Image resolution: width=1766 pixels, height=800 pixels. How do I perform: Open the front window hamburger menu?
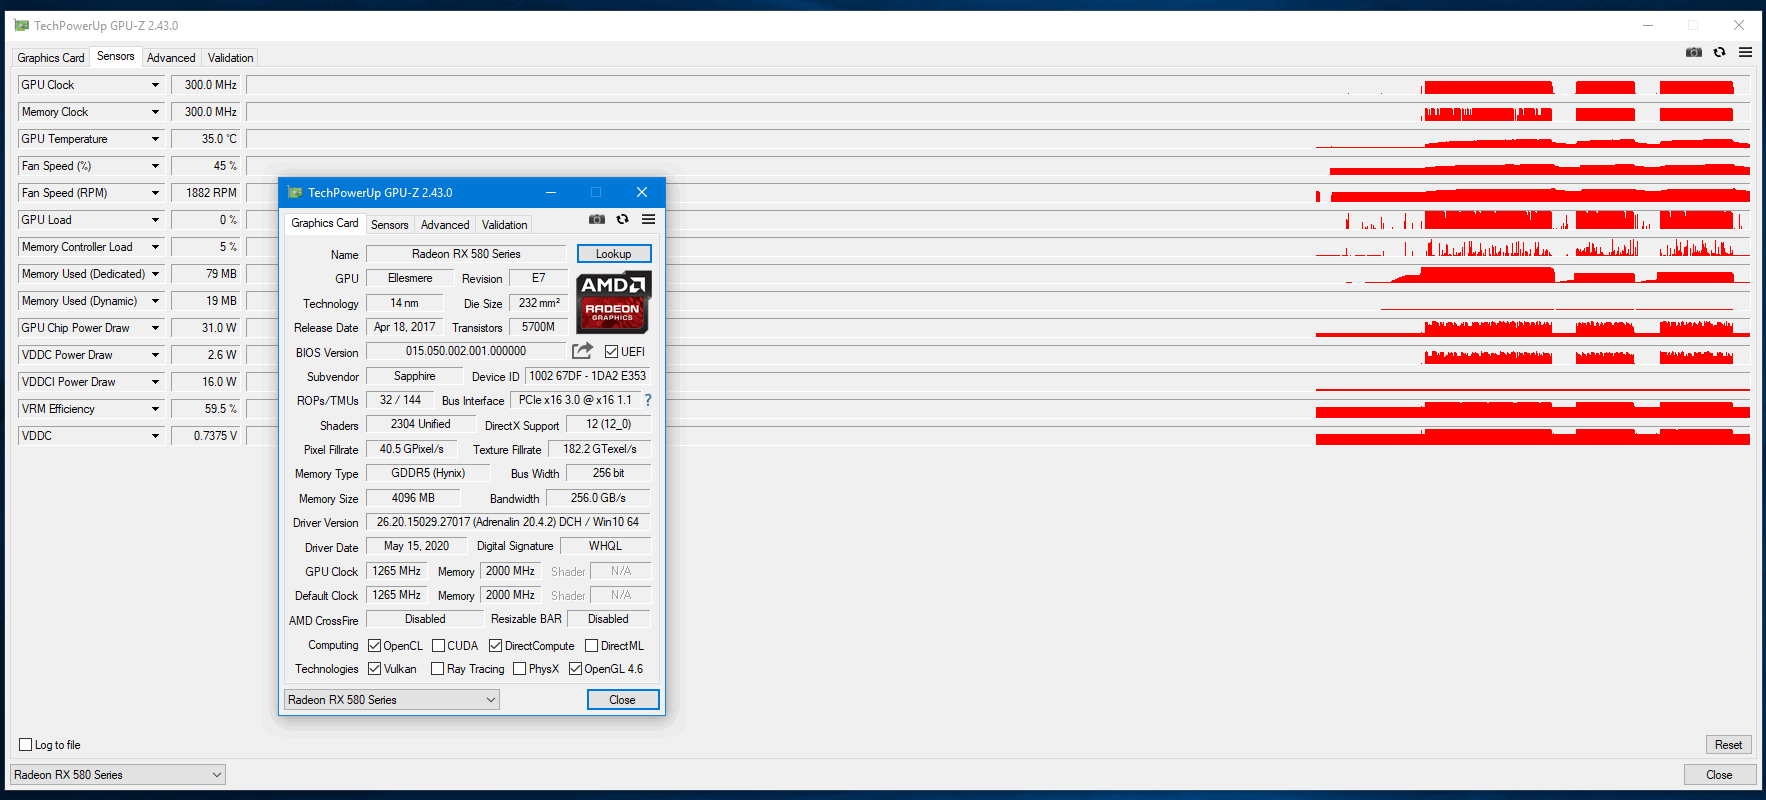pyautogui.click(x=648, y=219)
